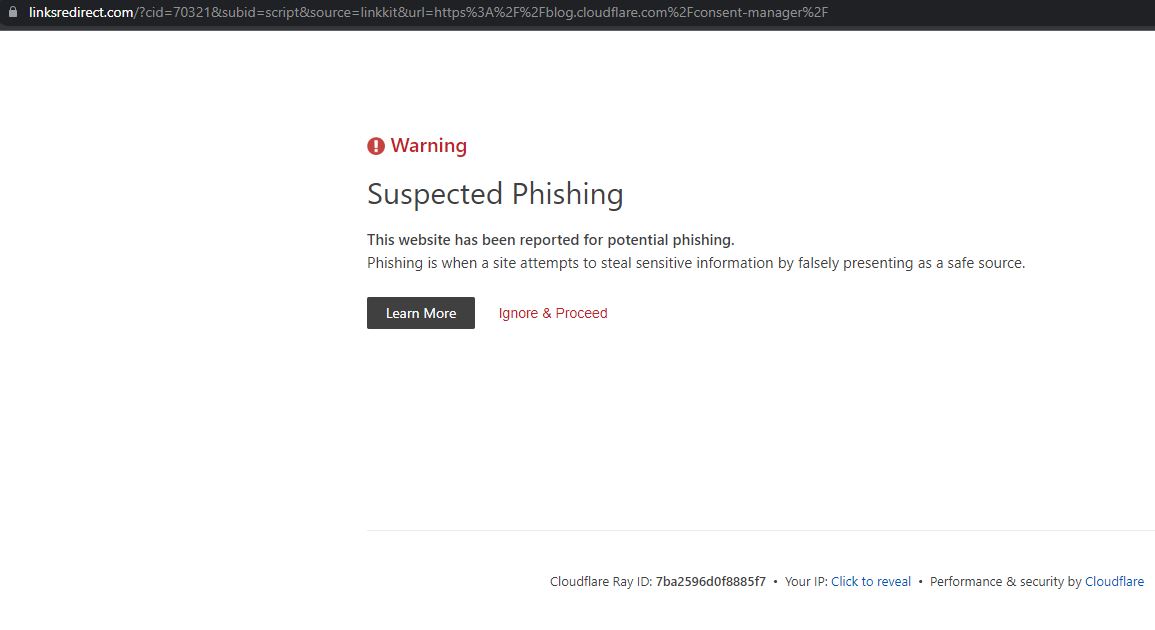This screenshot has width=1155, height=630.
Task: Click the padlock icon in address bar
Action: 13,12
